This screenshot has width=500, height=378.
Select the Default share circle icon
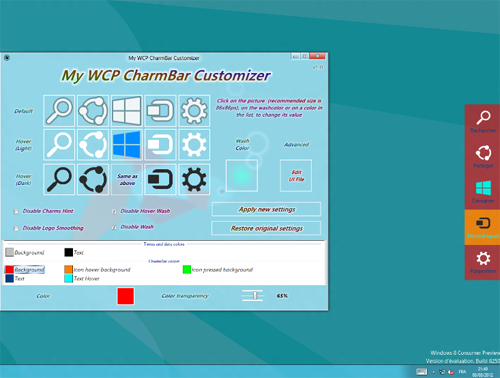pos(93,111)
